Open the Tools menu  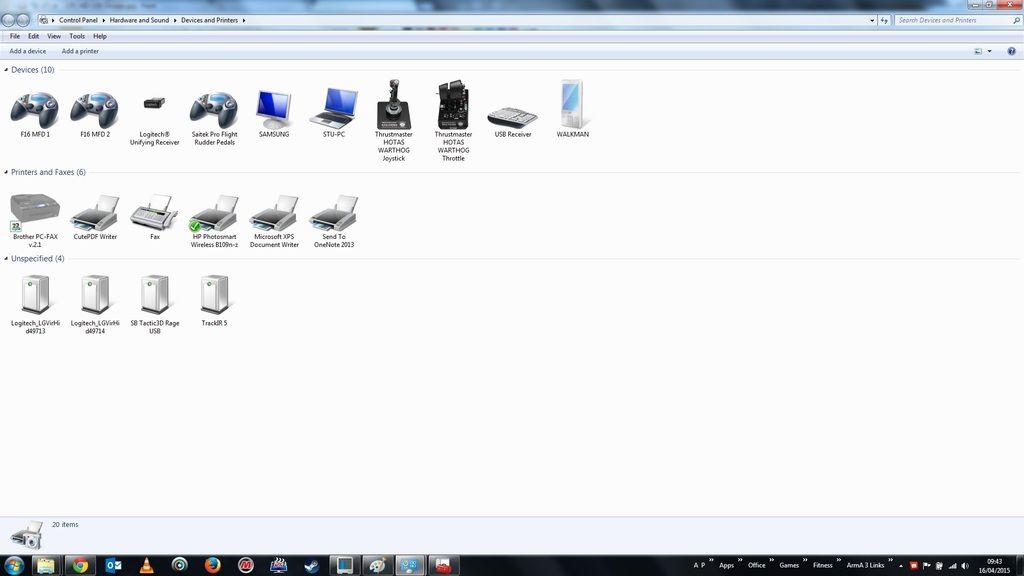pyautogui.click(x=77, y=37)
